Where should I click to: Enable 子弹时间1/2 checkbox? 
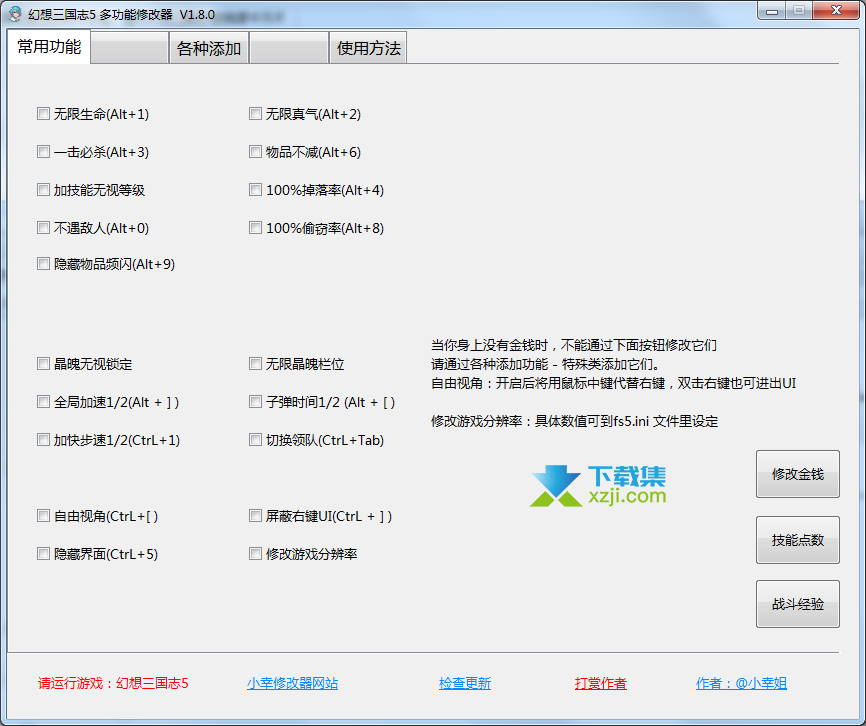point(255,402)
